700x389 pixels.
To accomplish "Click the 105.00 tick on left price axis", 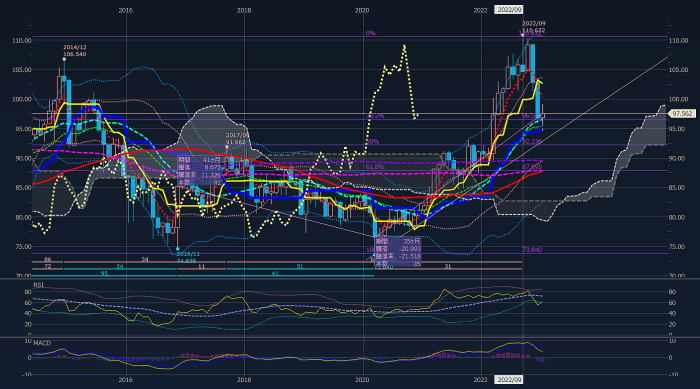I will coord(21,70).
